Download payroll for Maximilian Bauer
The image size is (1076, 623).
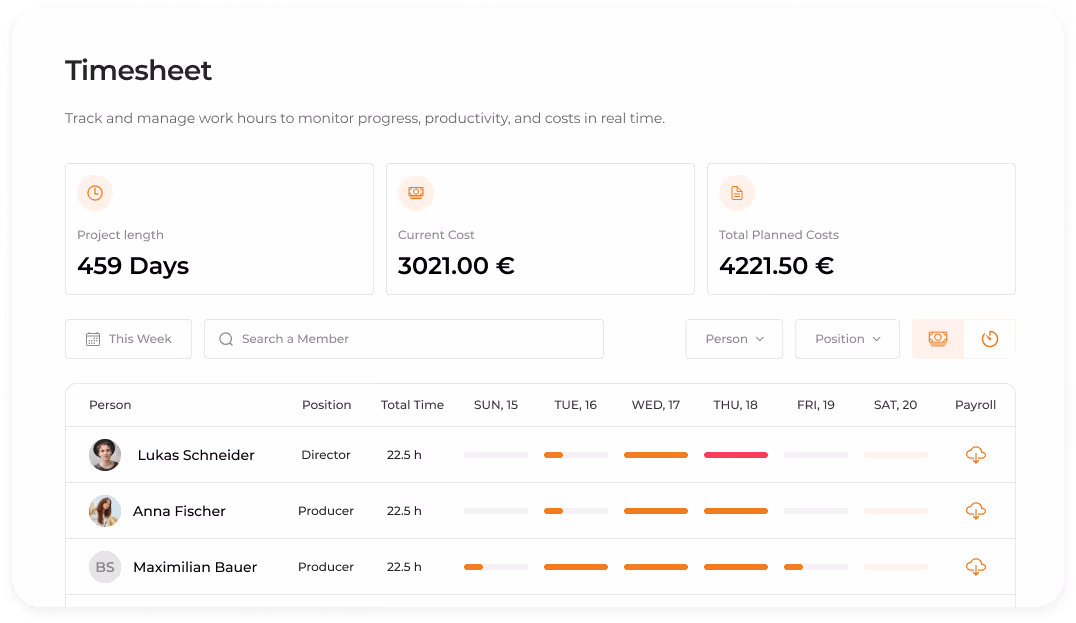976,567
